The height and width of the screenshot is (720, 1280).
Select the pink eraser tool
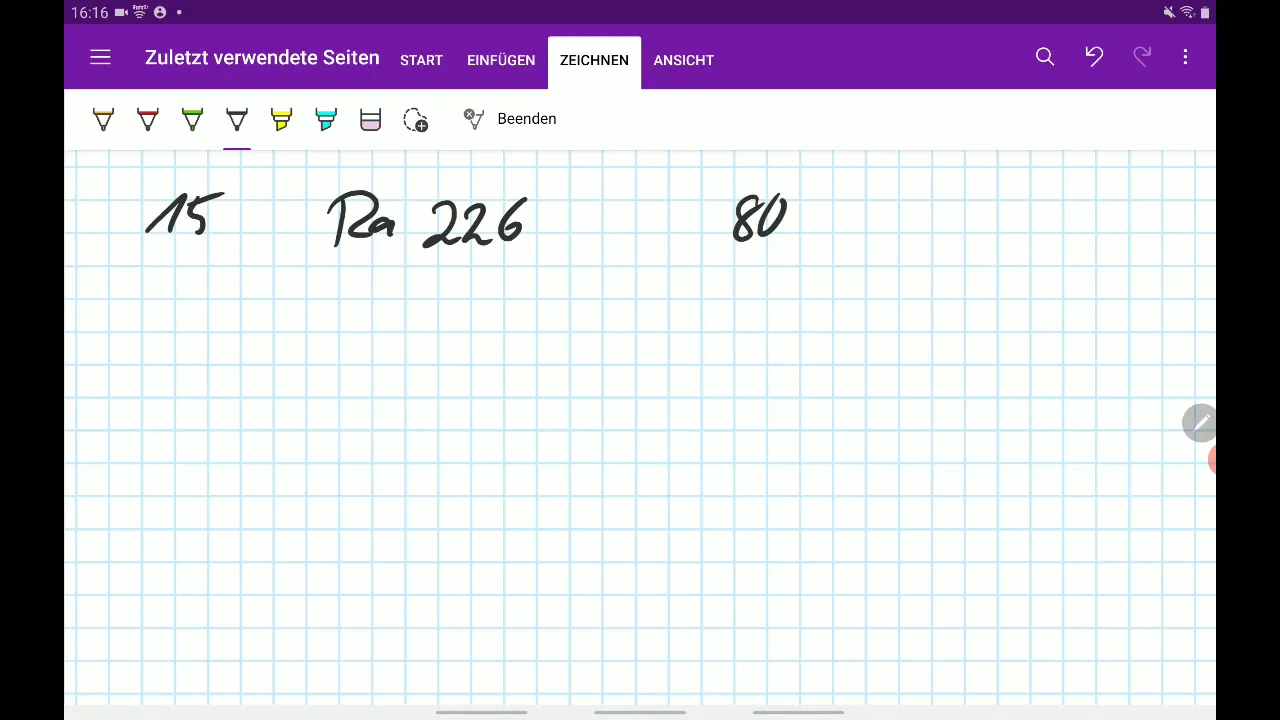pyautogui.click(x=370, y=120)
